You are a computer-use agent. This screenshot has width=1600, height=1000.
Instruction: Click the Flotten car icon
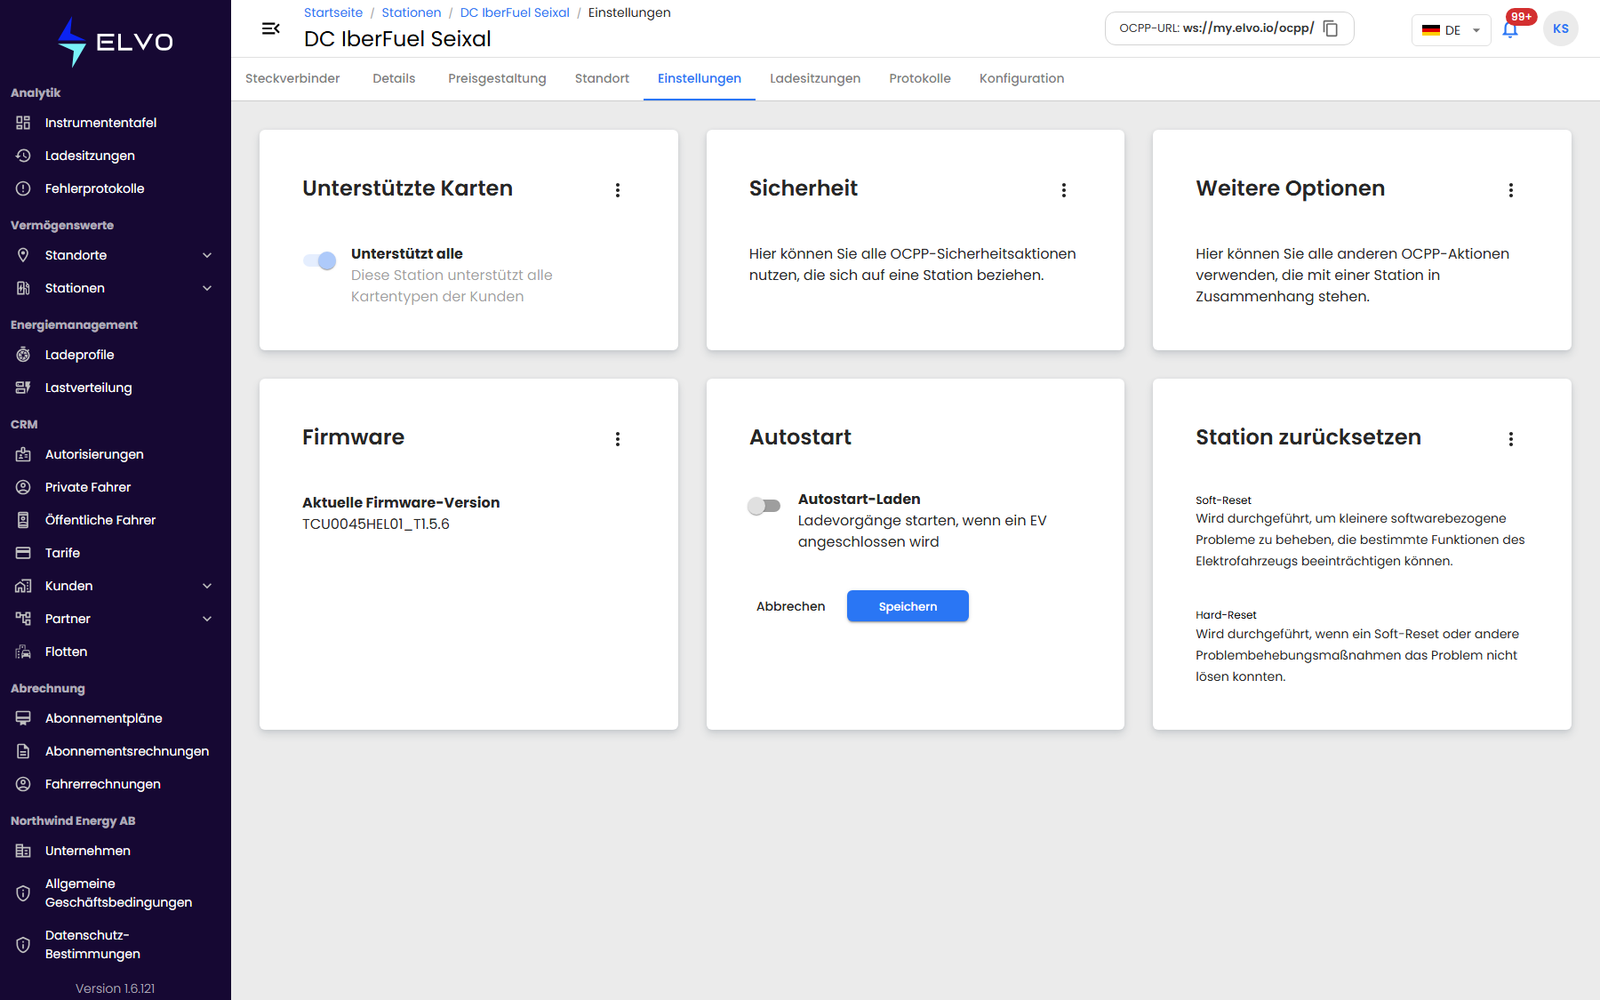pos(23,652)
